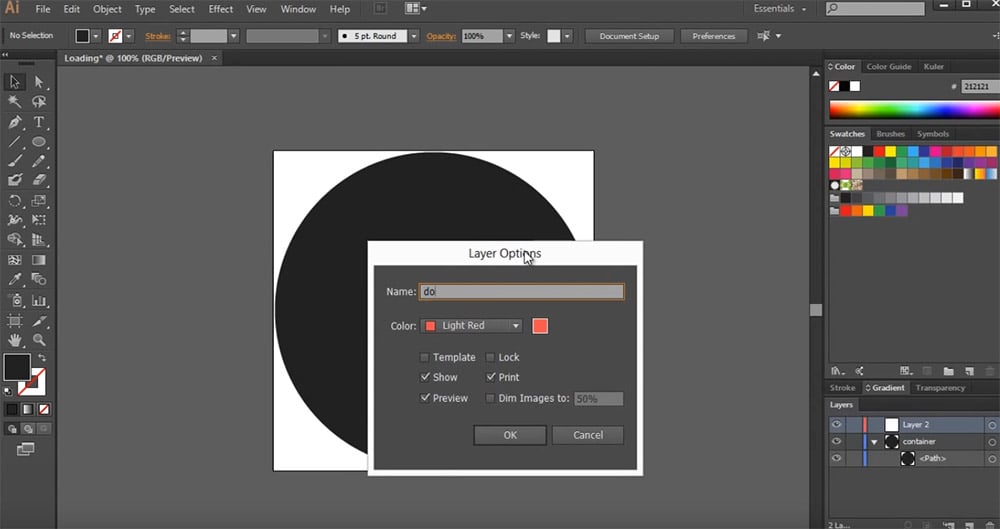Select the Column Graph tool
This screenshot has width=1000, height=529.
point(39,300)
